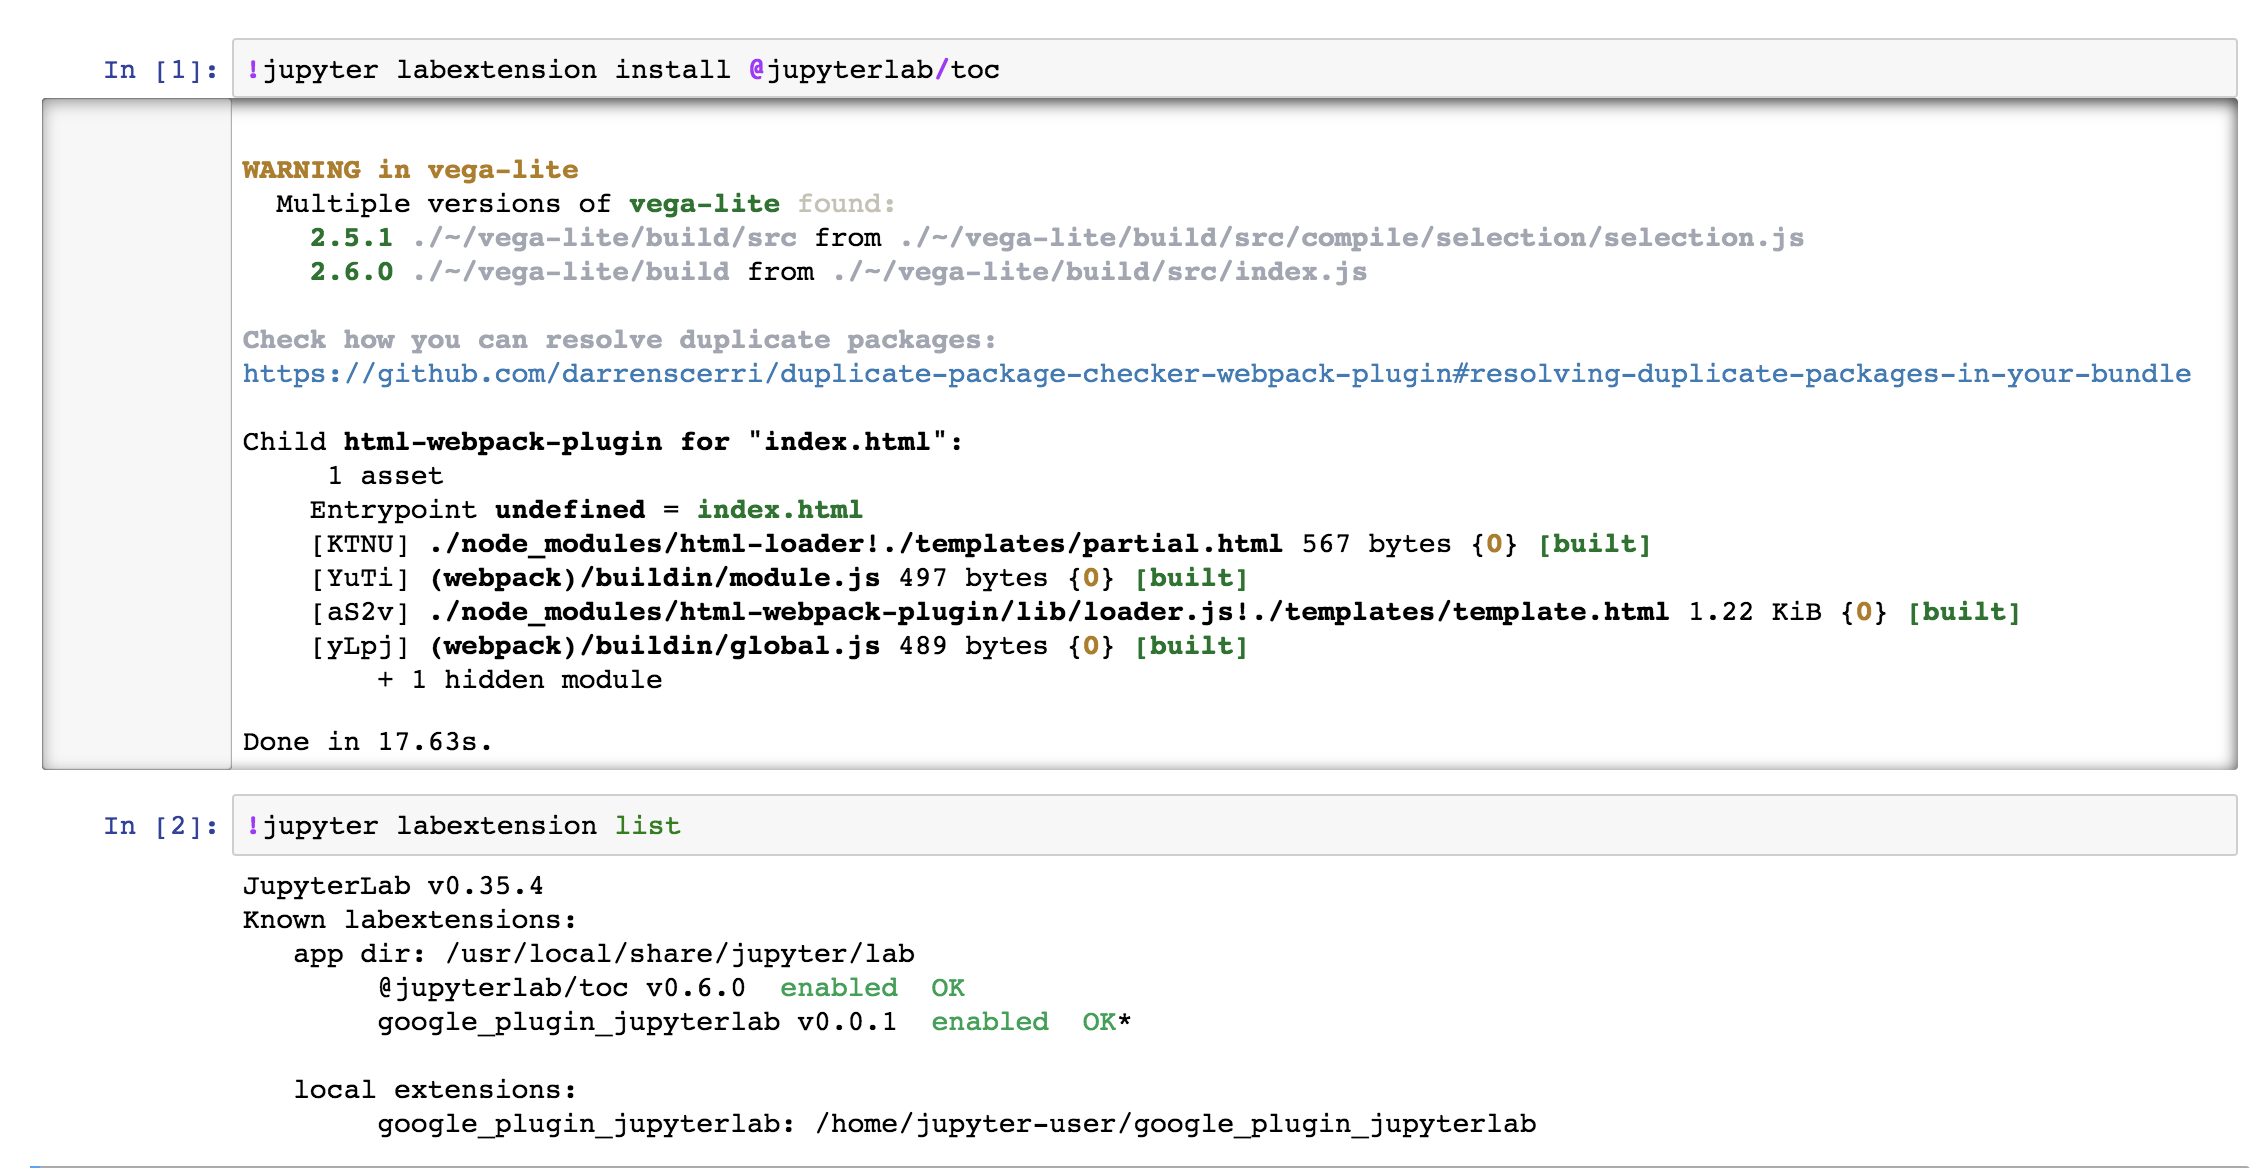Click the google_plugin_jupyterlab home path line
Viewport: 2260px width, 1168px height.
(955, 1122)
